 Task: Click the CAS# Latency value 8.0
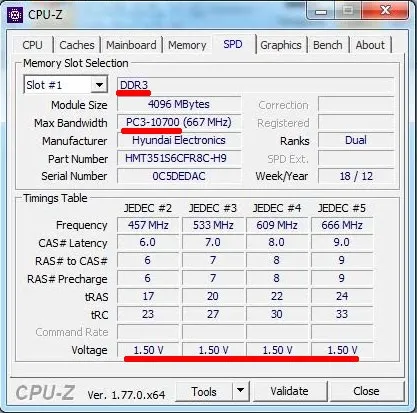coord(277,242)
